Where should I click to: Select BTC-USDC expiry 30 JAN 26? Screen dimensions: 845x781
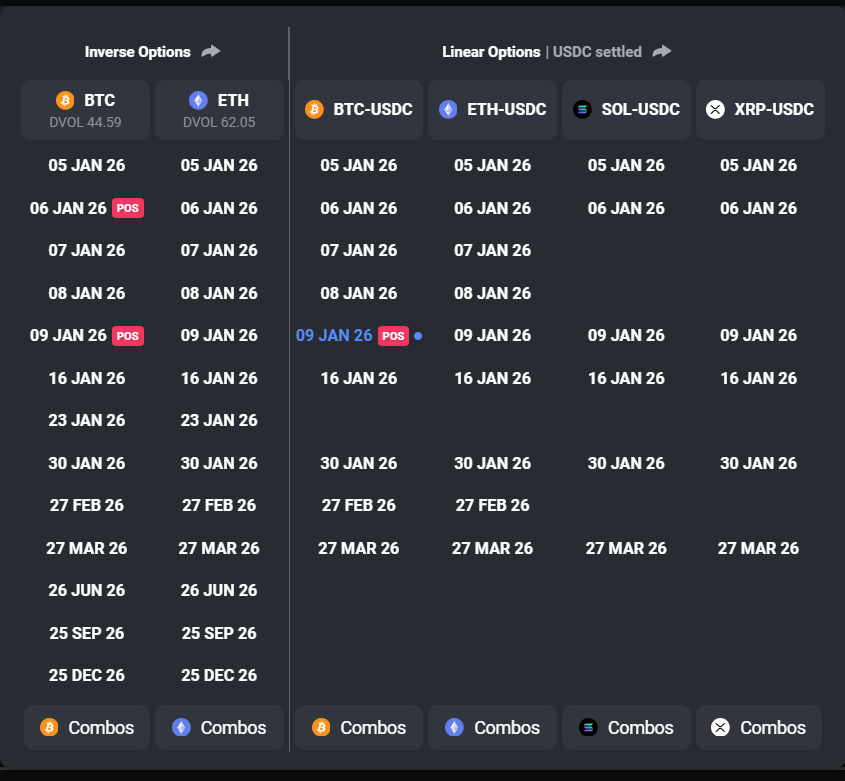click(x=359, y=463)
